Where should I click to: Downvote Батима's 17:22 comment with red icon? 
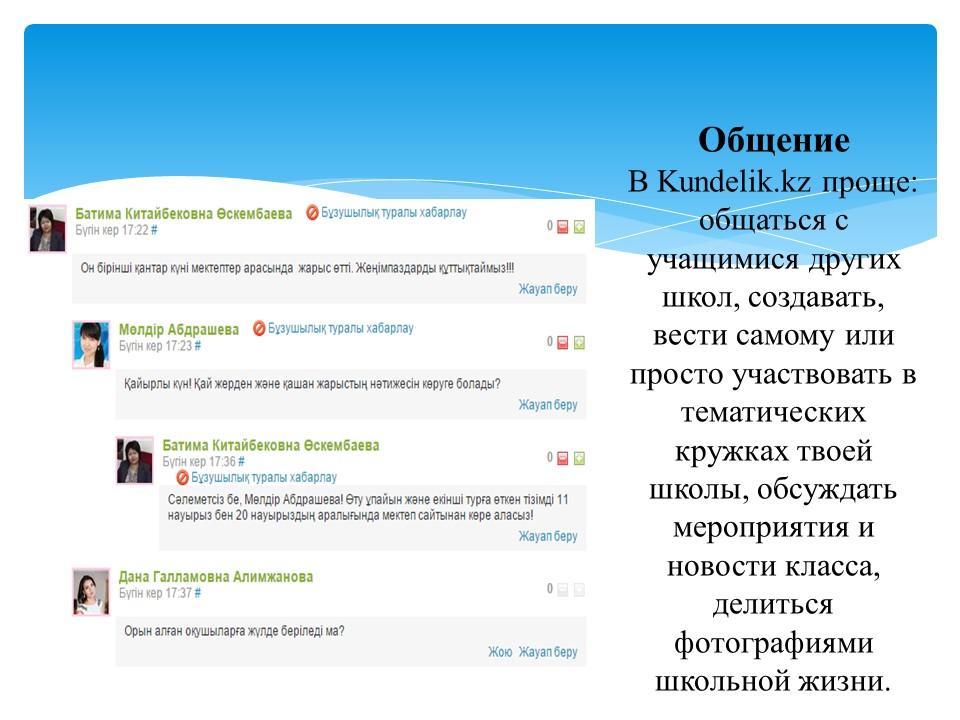coord(562,227)
